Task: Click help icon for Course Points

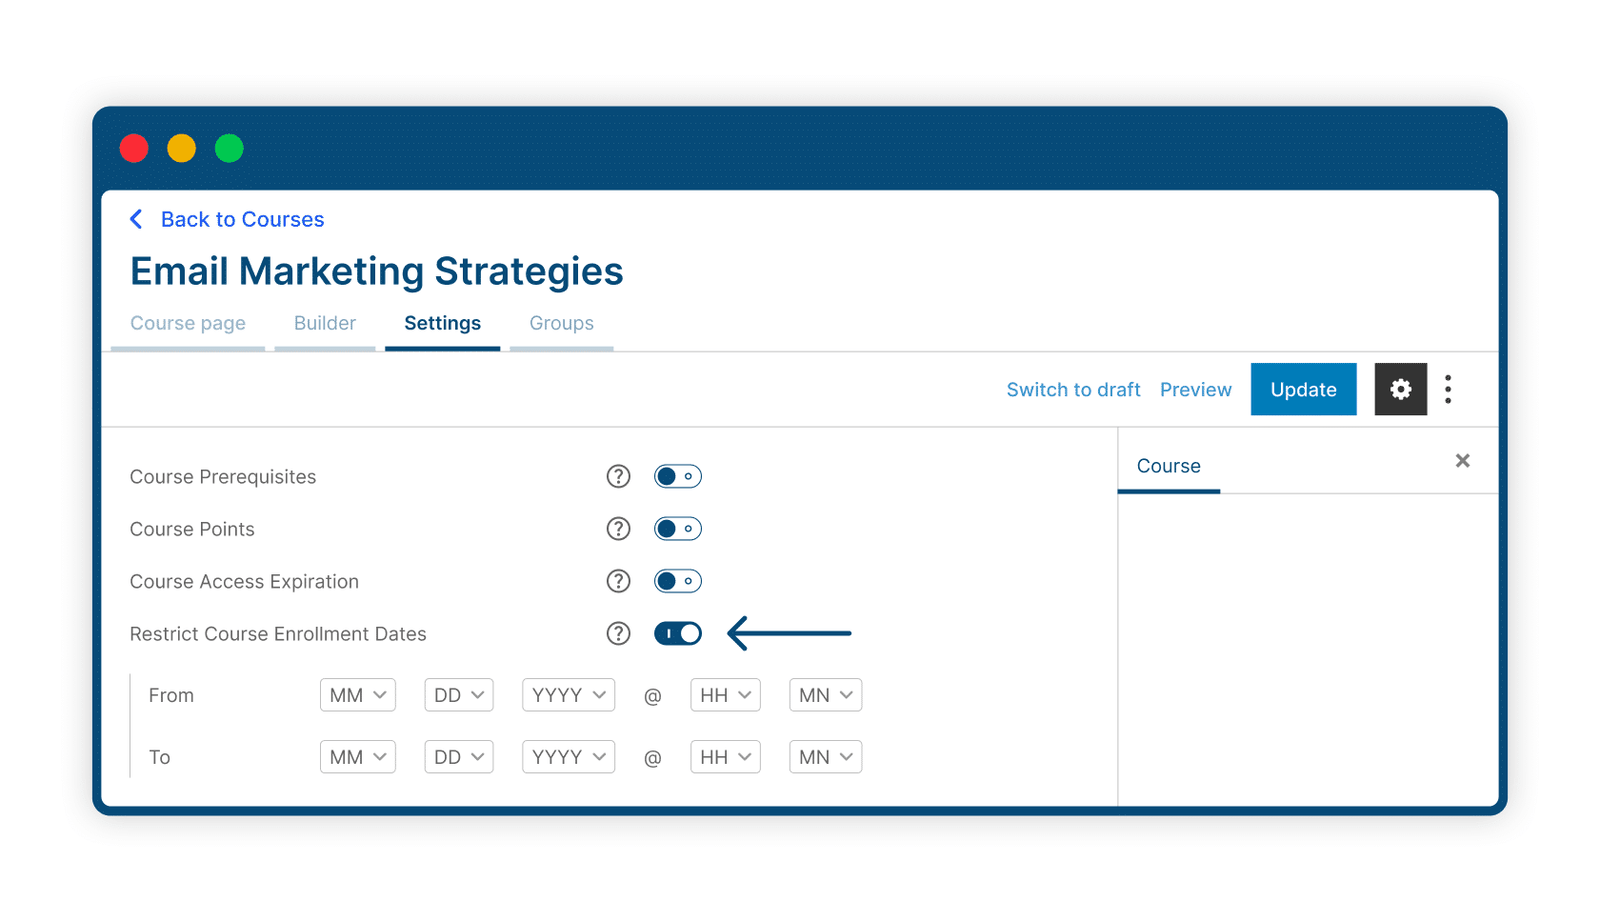Action: coord(618,529)
